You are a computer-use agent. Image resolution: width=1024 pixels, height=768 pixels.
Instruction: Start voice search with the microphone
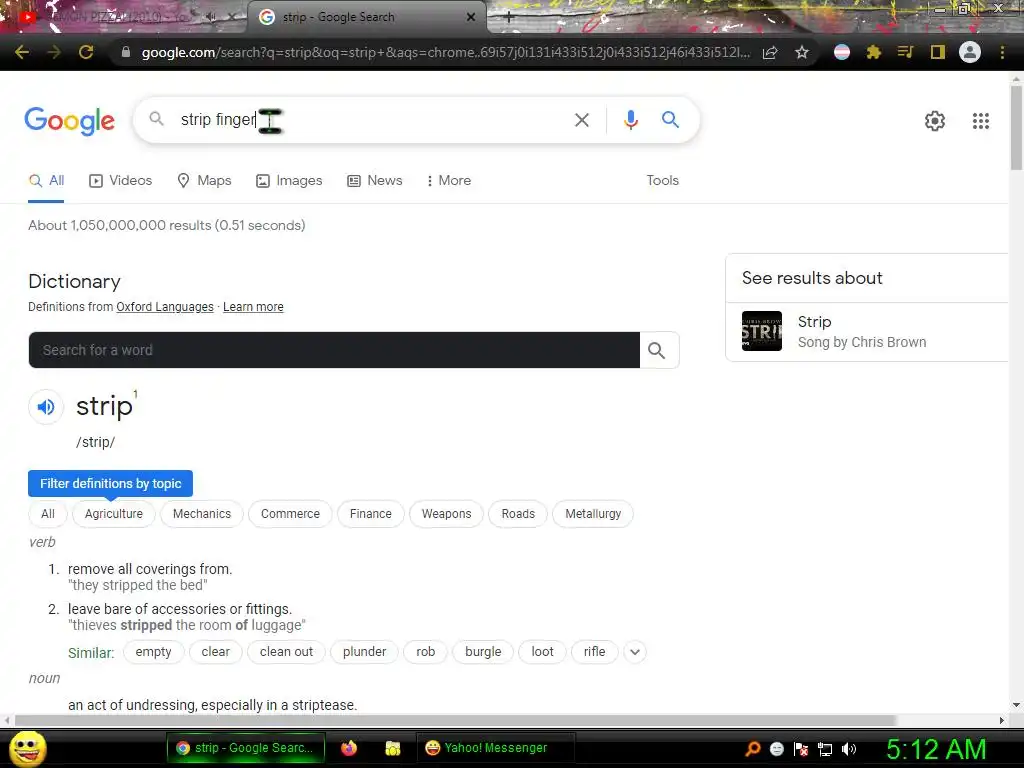[x=630, y=120]
